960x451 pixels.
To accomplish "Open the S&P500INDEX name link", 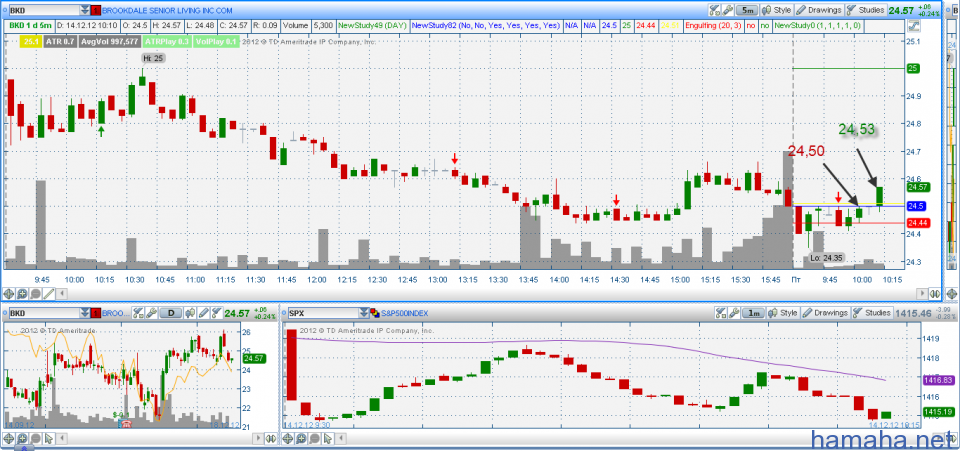I will click(x=406, y=313).
